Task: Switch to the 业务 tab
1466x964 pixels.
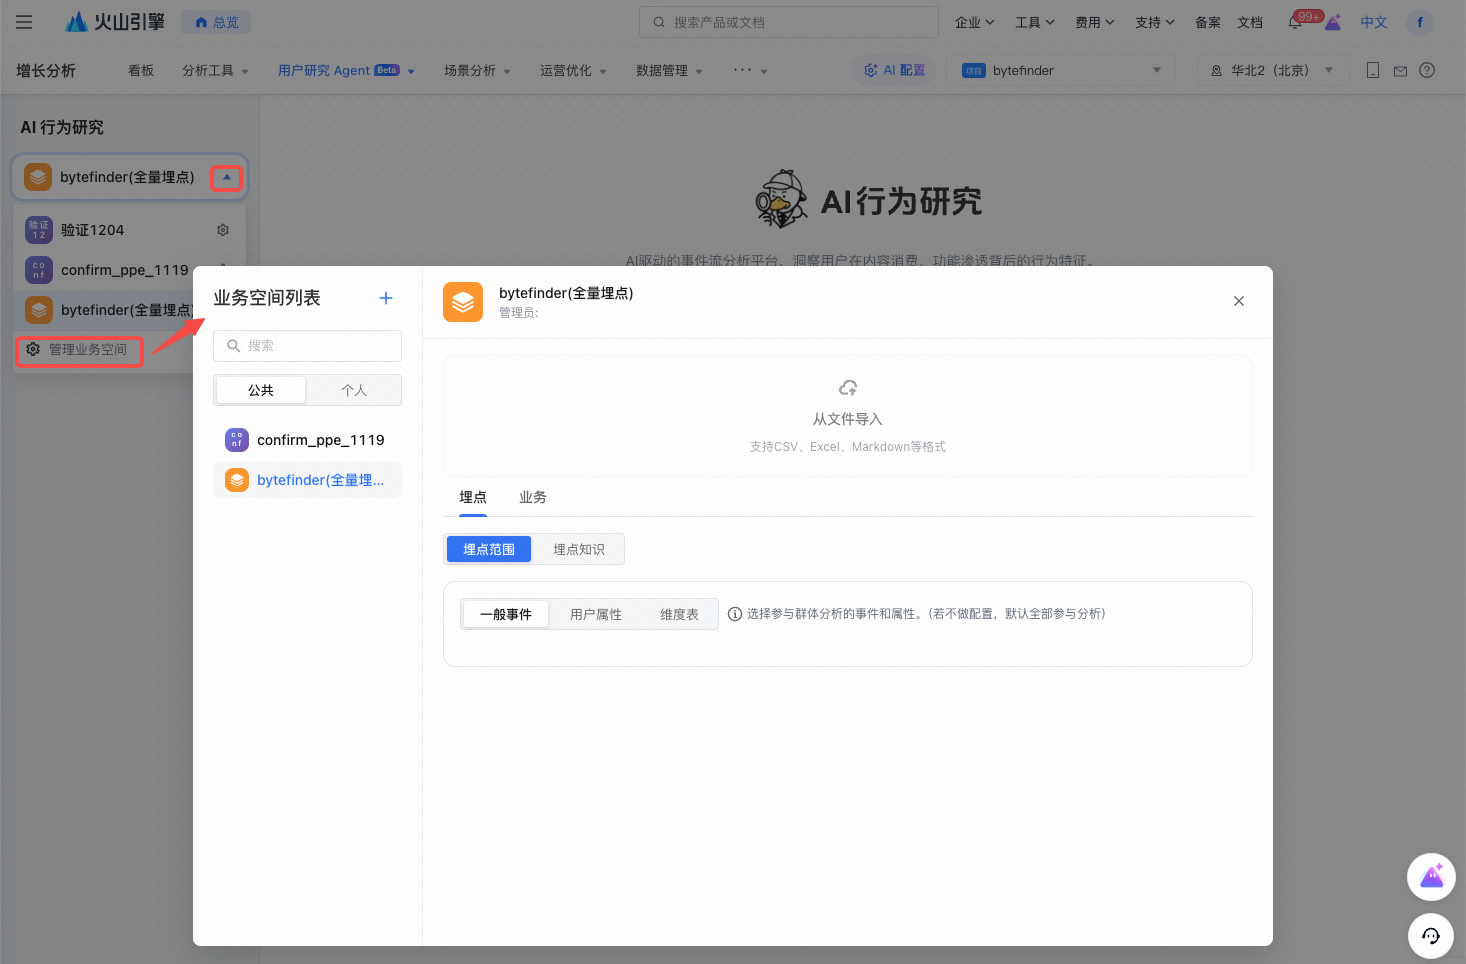Action: tap(532, 497)
